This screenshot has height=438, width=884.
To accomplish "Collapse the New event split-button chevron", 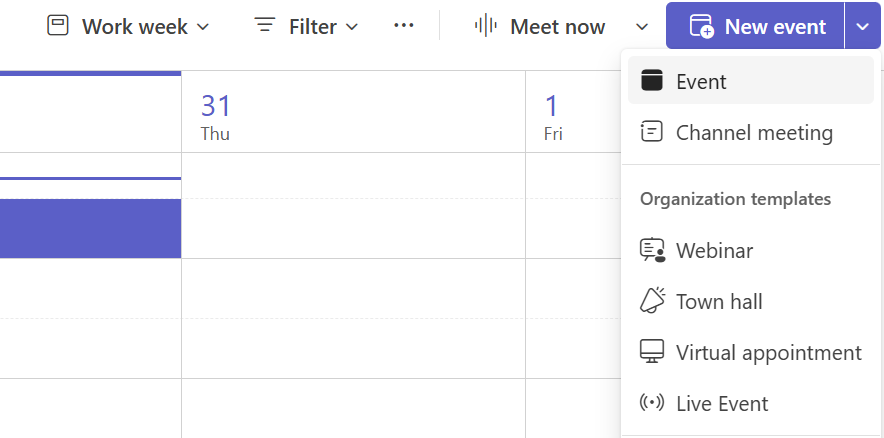I will 863,26.
